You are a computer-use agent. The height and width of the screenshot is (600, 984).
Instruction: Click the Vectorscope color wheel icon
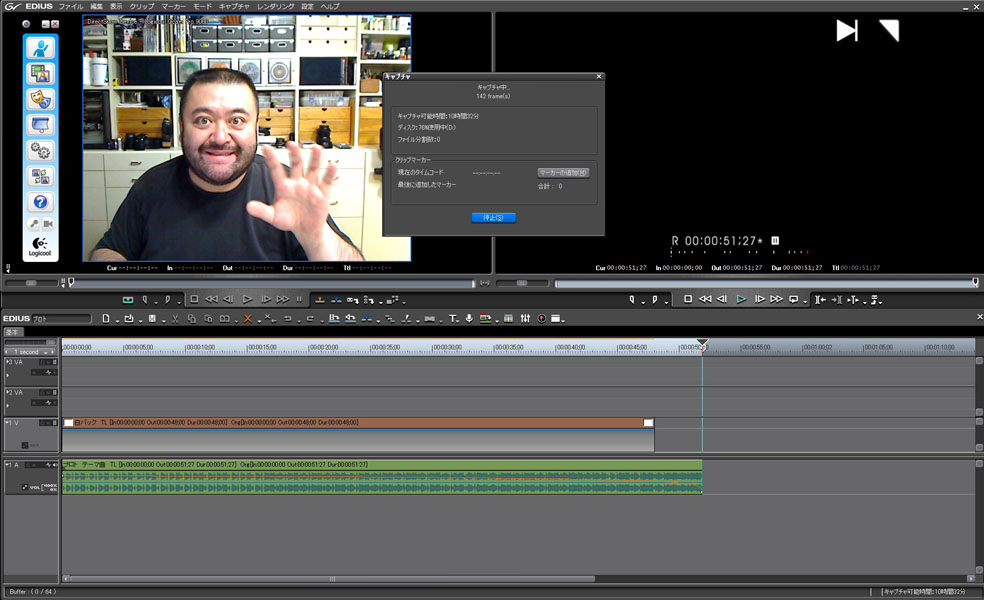tap(542, 319)
